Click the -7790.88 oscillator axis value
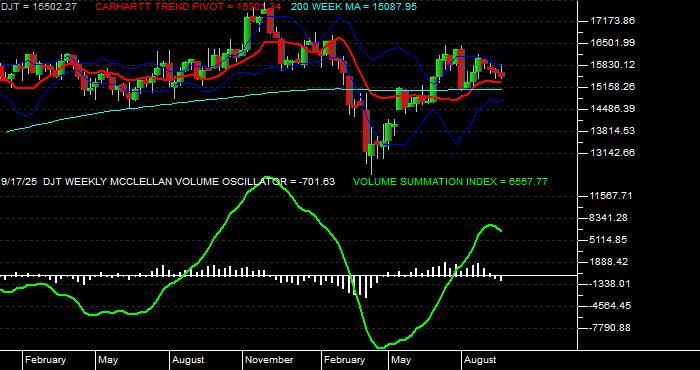 click(610, 328)
